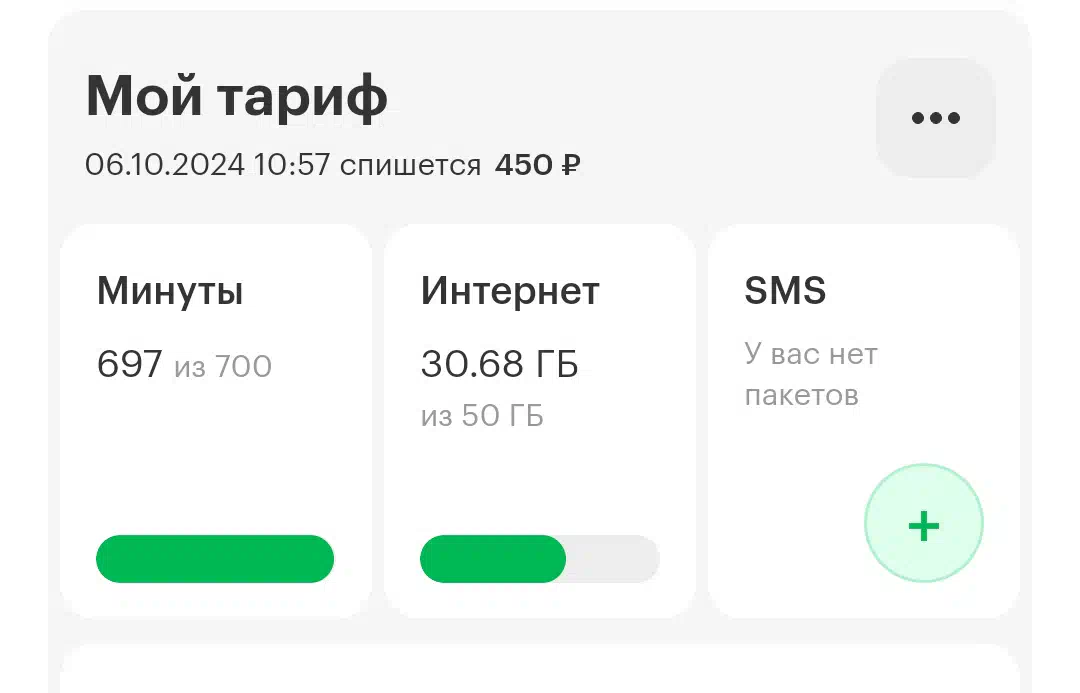
Task: Click the unfilled part of the Интернет bar
Action: (612, 559)
